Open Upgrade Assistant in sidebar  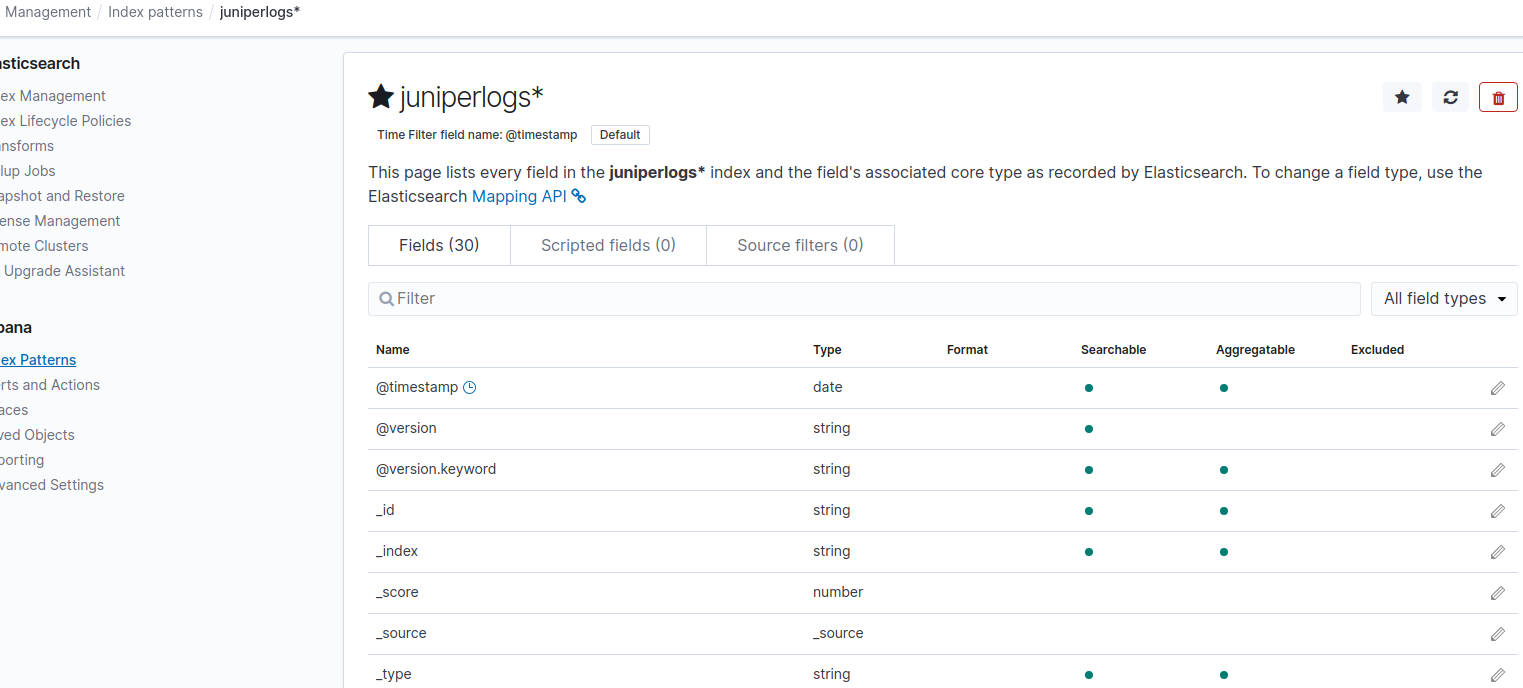(64, 271)
